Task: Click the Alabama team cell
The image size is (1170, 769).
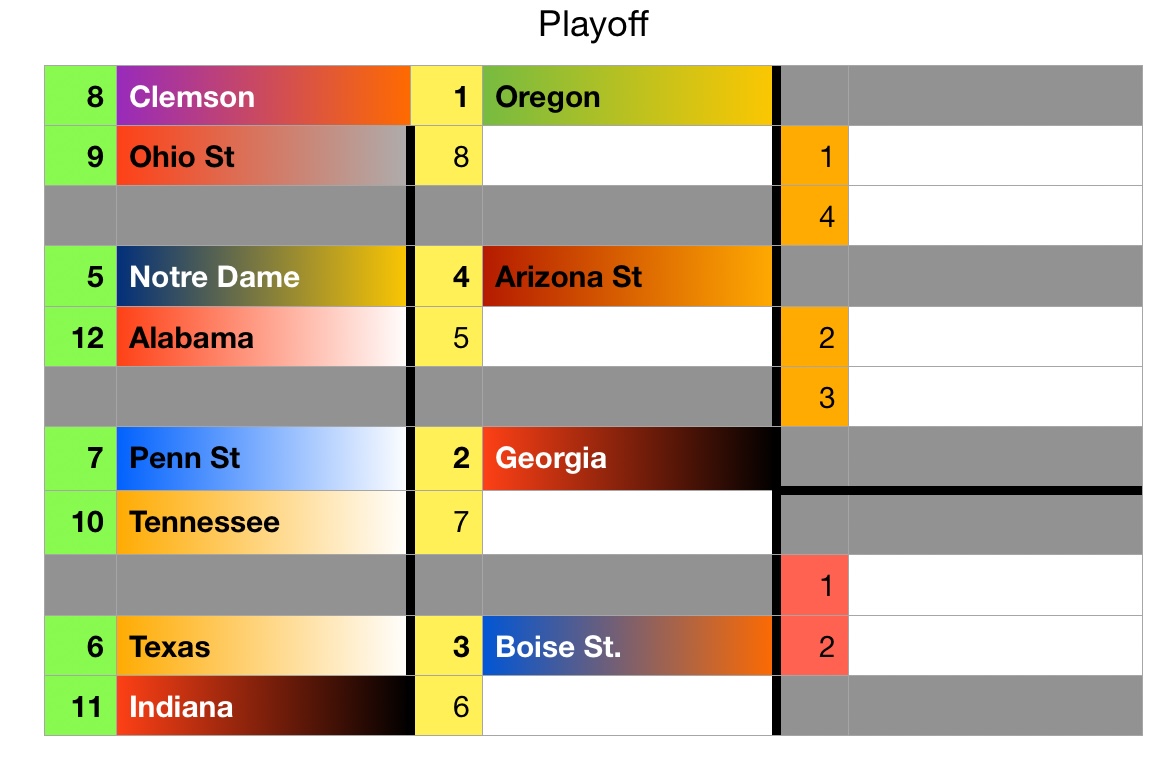Action: [x=261, y=337]
